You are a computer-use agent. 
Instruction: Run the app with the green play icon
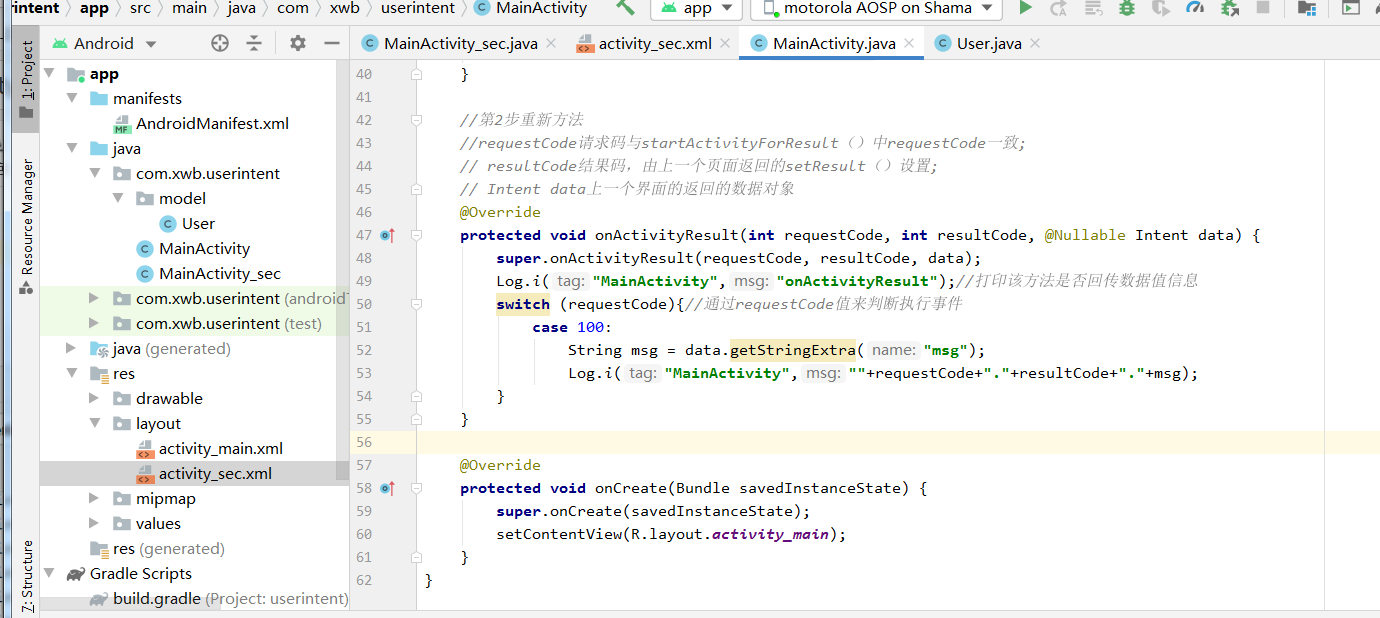coord(1024,8)
